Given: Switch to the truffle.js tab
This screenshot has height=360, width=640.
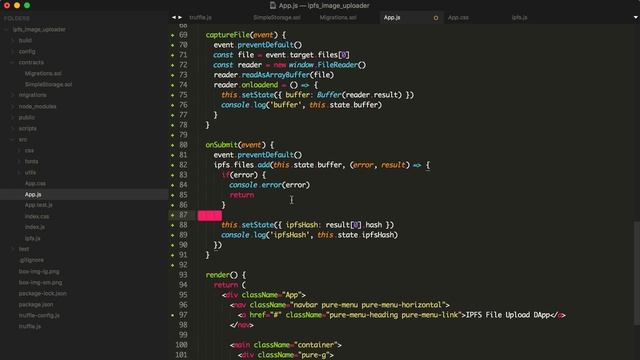Looking at the screenshot, I should point(200,18).
